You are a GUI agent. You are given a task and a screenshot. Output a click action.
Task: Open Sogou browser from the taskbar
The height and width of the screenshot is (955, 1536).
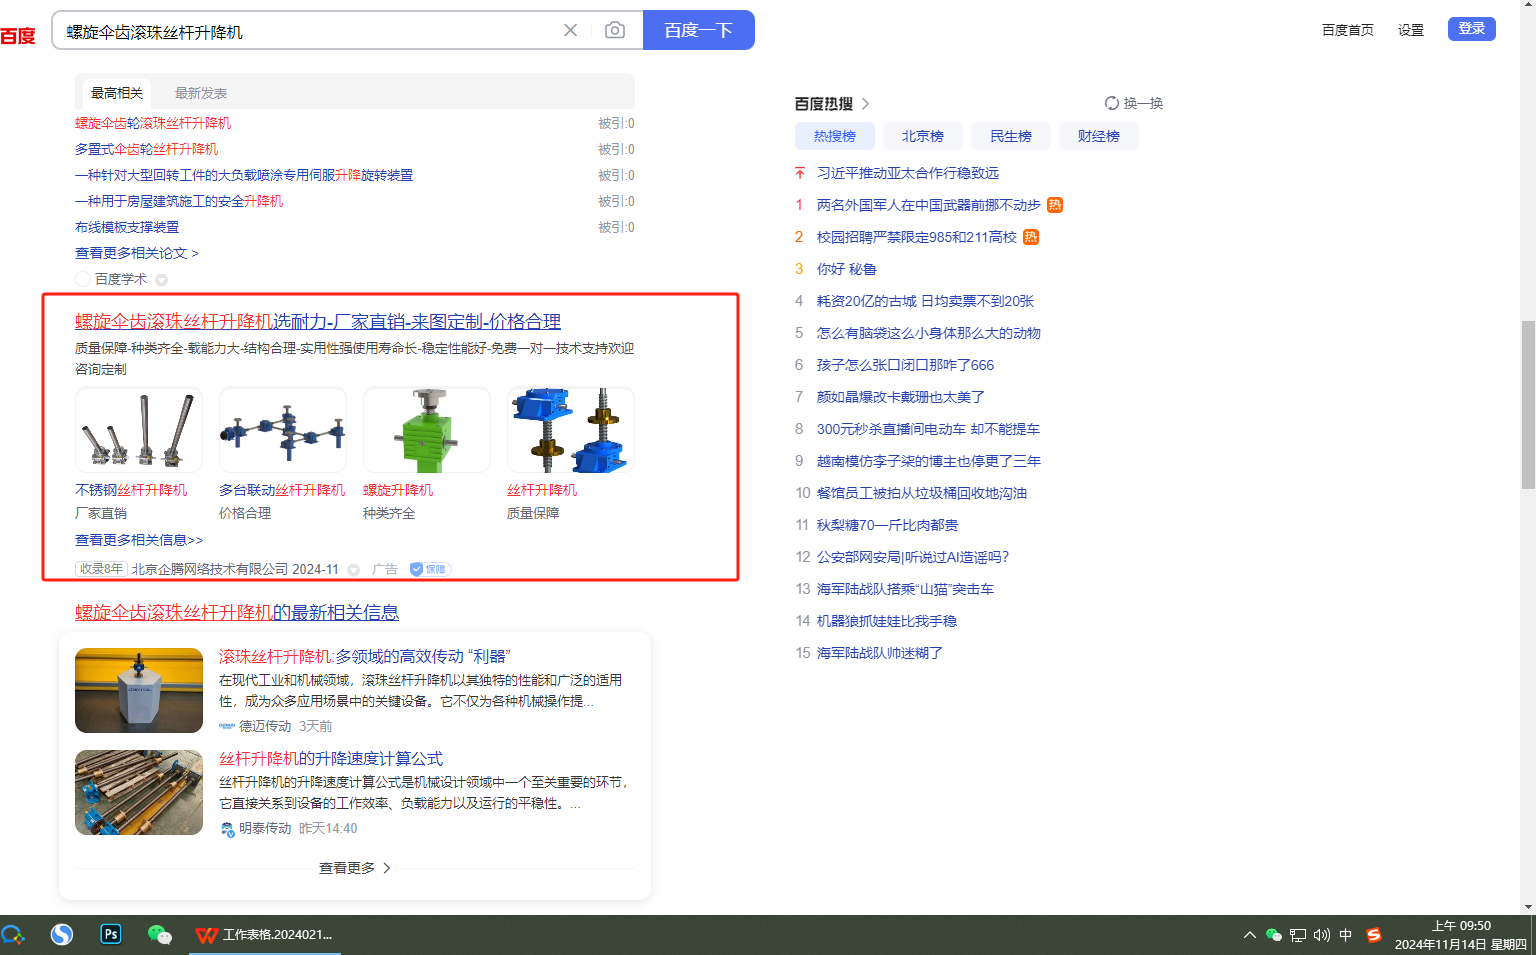coord(62,934)
